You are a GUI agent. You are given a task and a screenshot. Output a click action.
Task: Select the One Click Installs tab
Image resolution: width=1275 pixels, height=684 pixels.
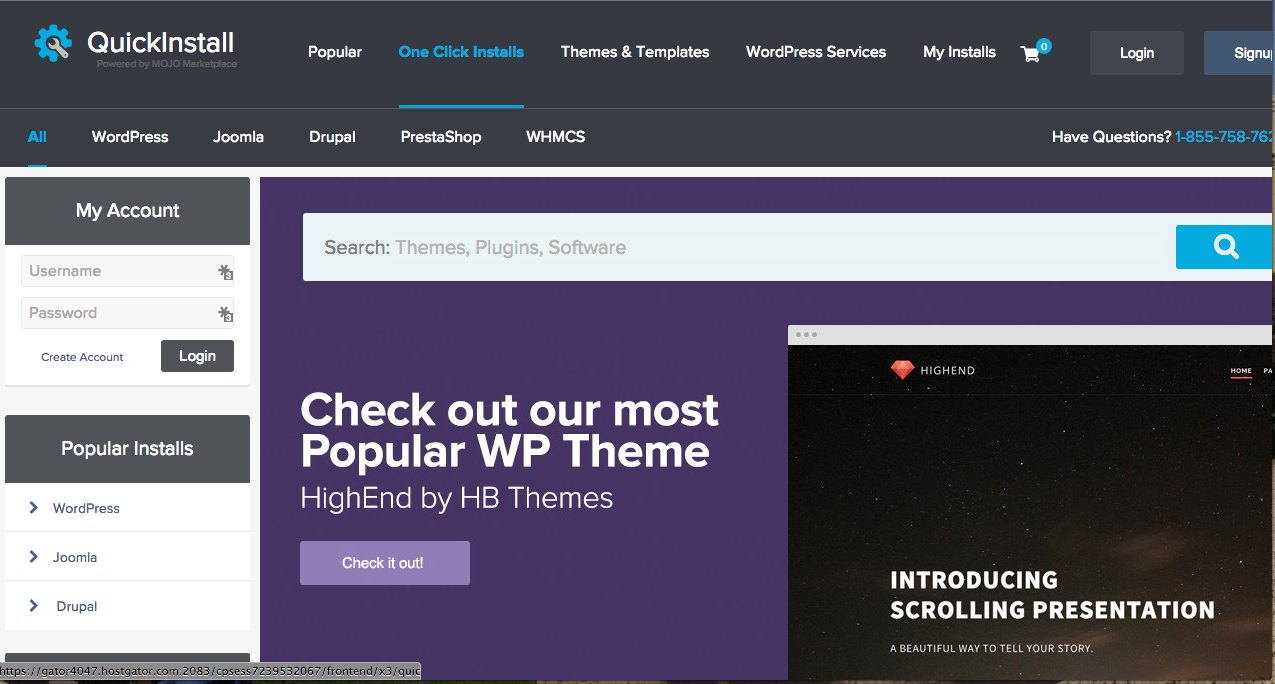click(x=461, y=52)
